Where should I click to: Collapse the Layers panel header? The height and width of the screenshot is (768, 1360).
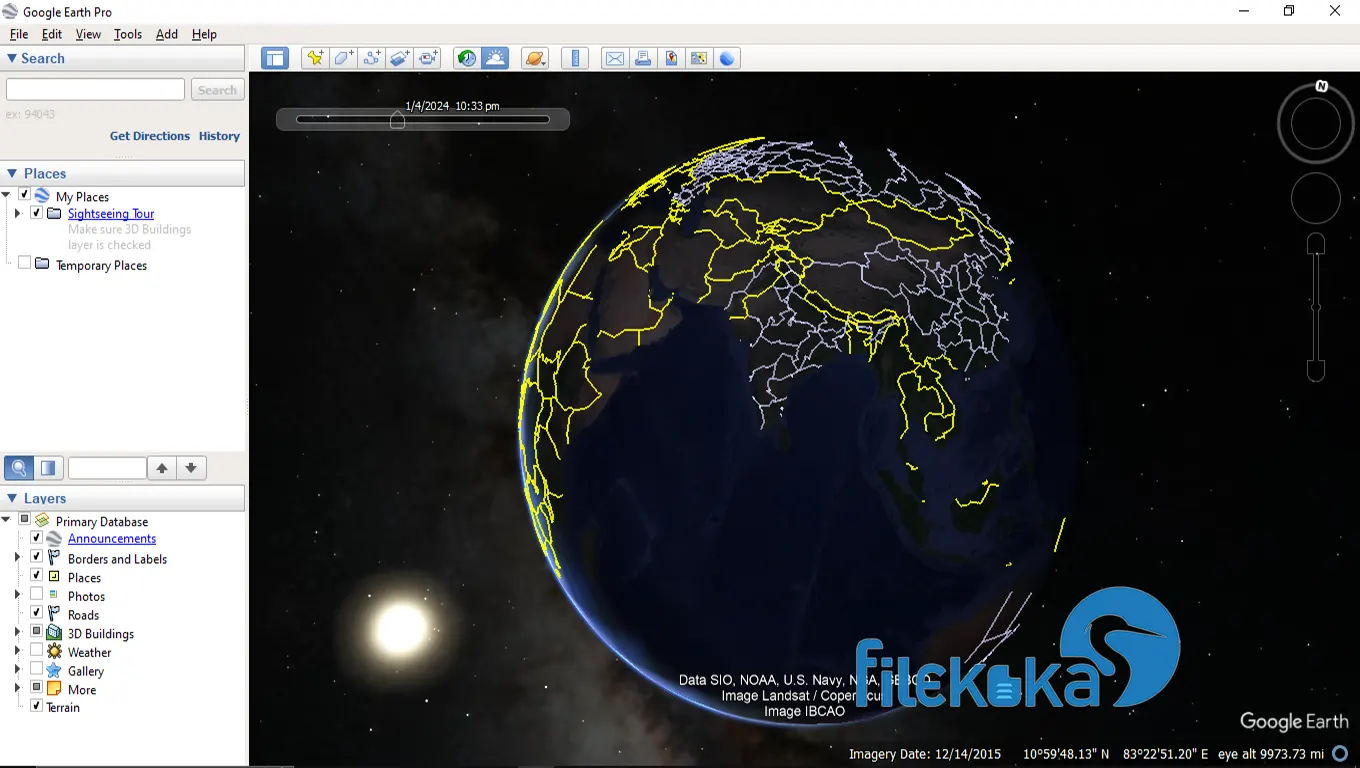pyautogui.click(x=122, y=498)
